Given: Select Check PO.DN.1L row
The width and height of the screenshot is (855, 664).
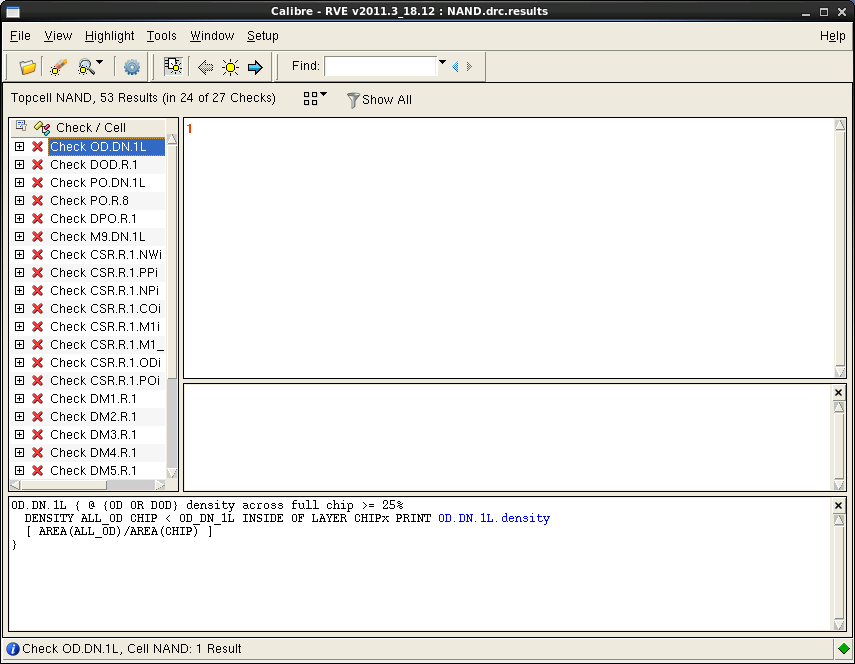Looking at the screenshot, I should [98, 183].
